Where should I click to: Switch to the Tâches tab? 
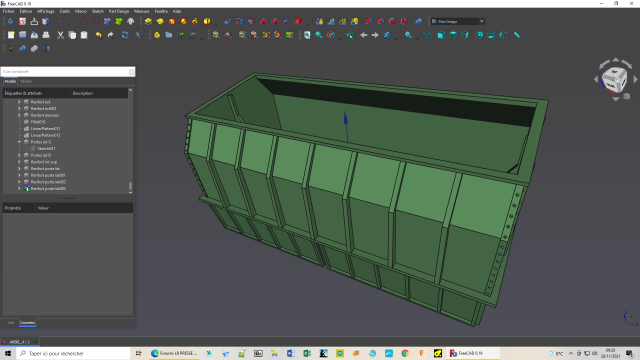(26, 82)
